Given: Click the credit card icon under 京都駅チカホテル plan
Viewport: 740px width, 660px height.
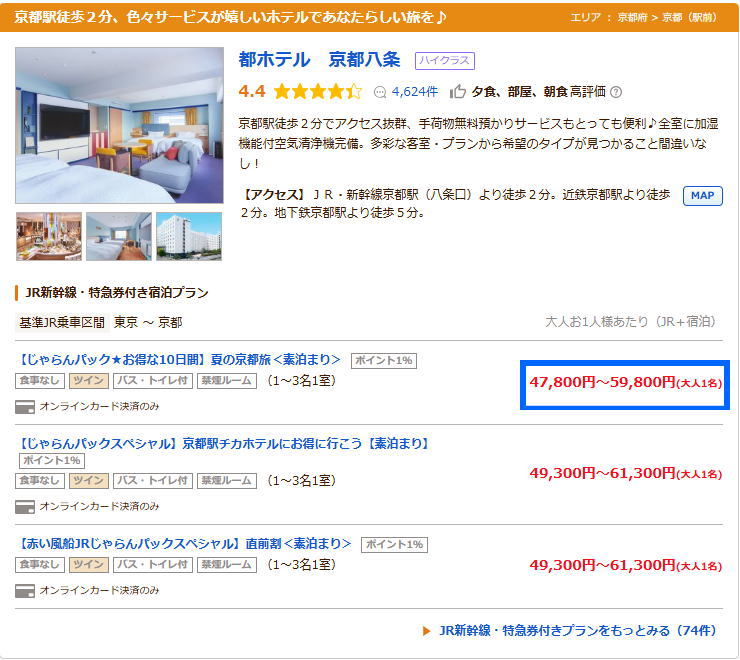Looking at the screenshot, I should click(x=25, y=507).
